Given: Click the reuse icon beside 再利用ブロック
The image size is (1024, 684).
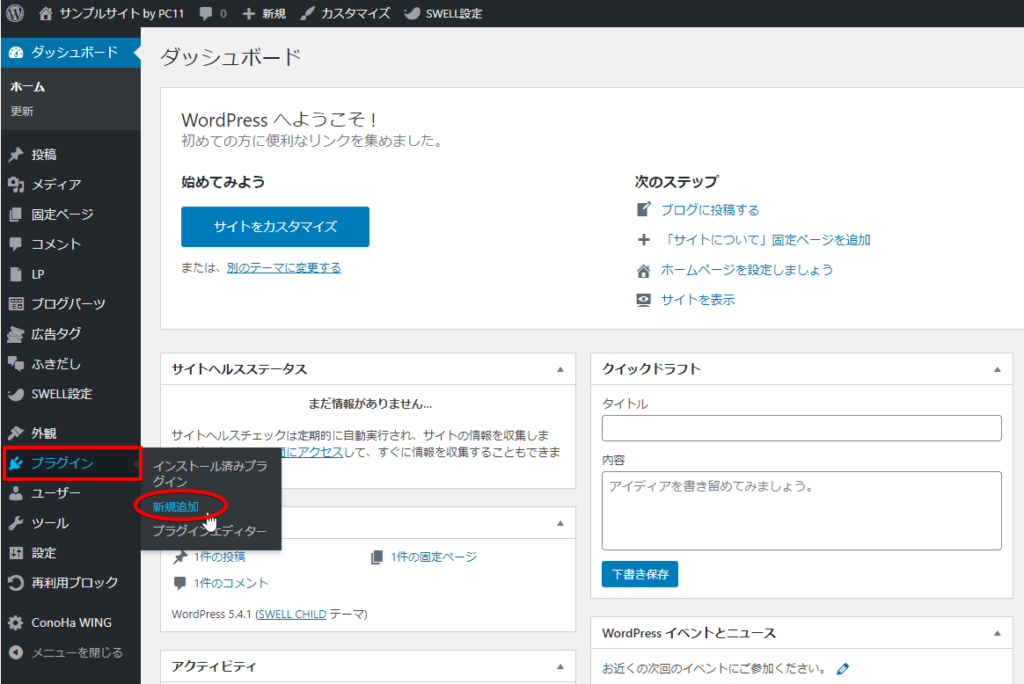Looking at the screenshot, I should point(16,583).
